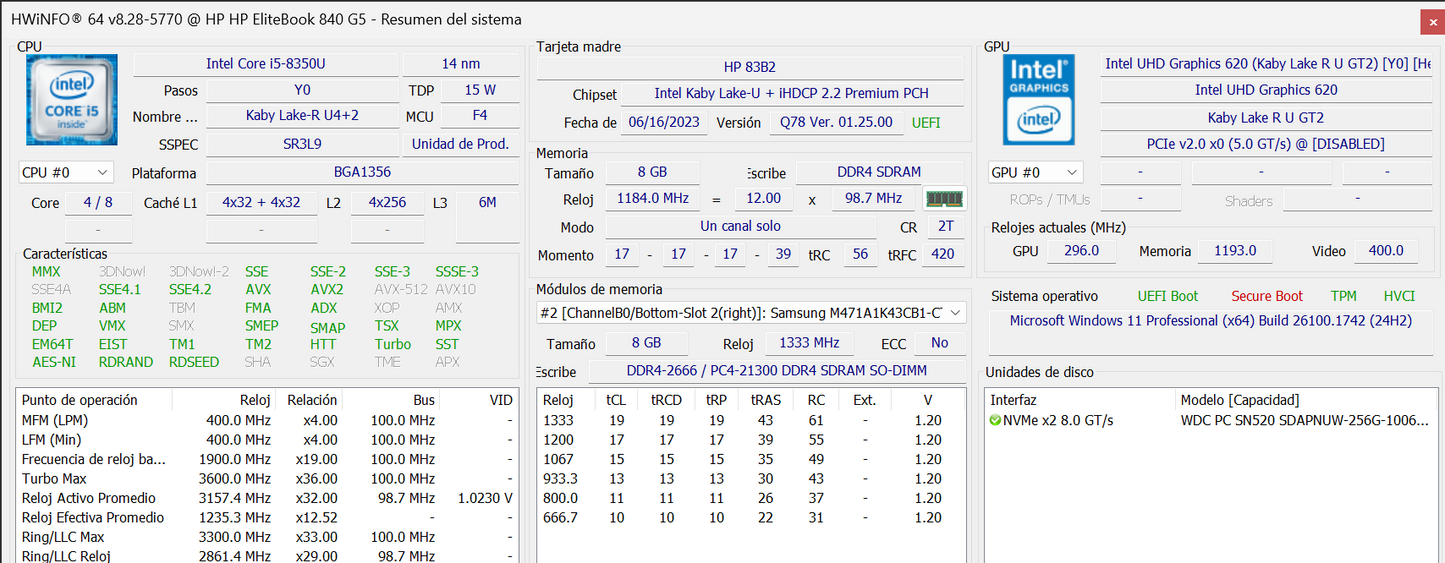Click the DDR4-2666 / PC4-21300 module type field
This screenshot has height=563, width=1445.
click(776, 372)
